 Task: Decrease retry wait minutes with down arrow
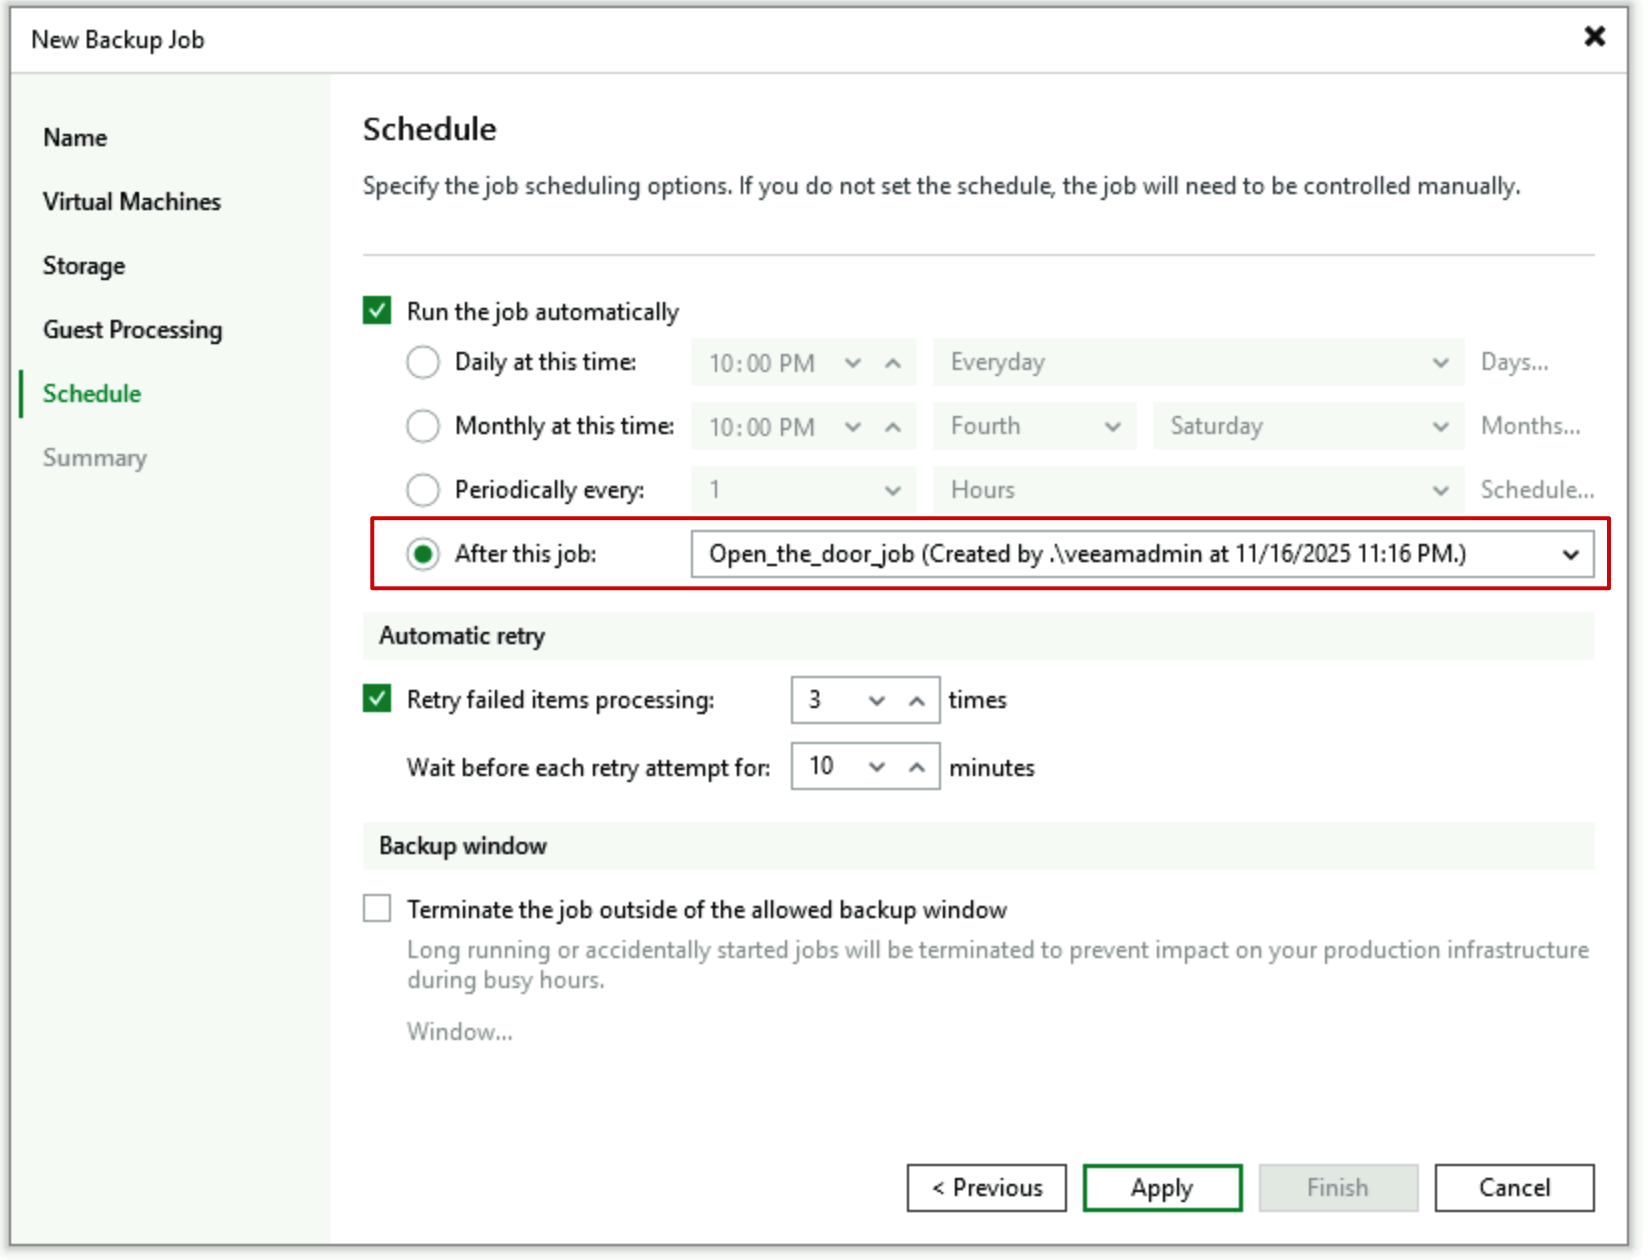[x=876, y=767]
